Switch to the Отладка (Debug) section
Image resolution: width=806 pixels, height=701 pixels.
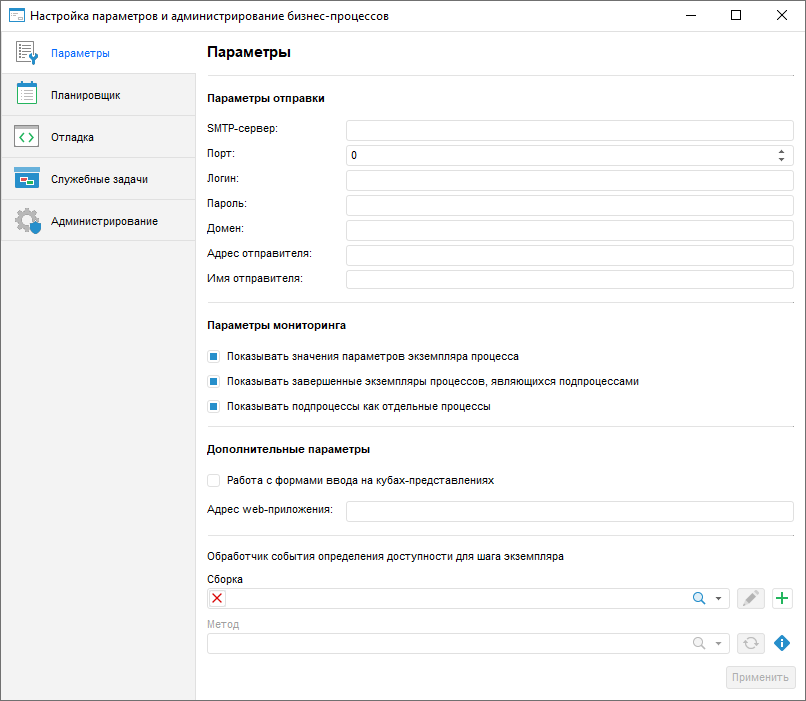point(72,137)
